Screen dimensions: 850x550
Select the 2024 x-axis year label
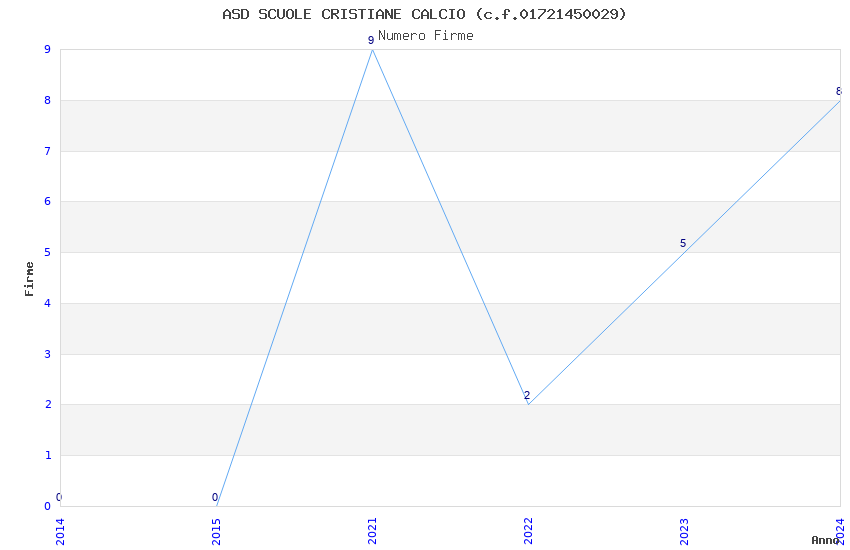pos(841,532)
